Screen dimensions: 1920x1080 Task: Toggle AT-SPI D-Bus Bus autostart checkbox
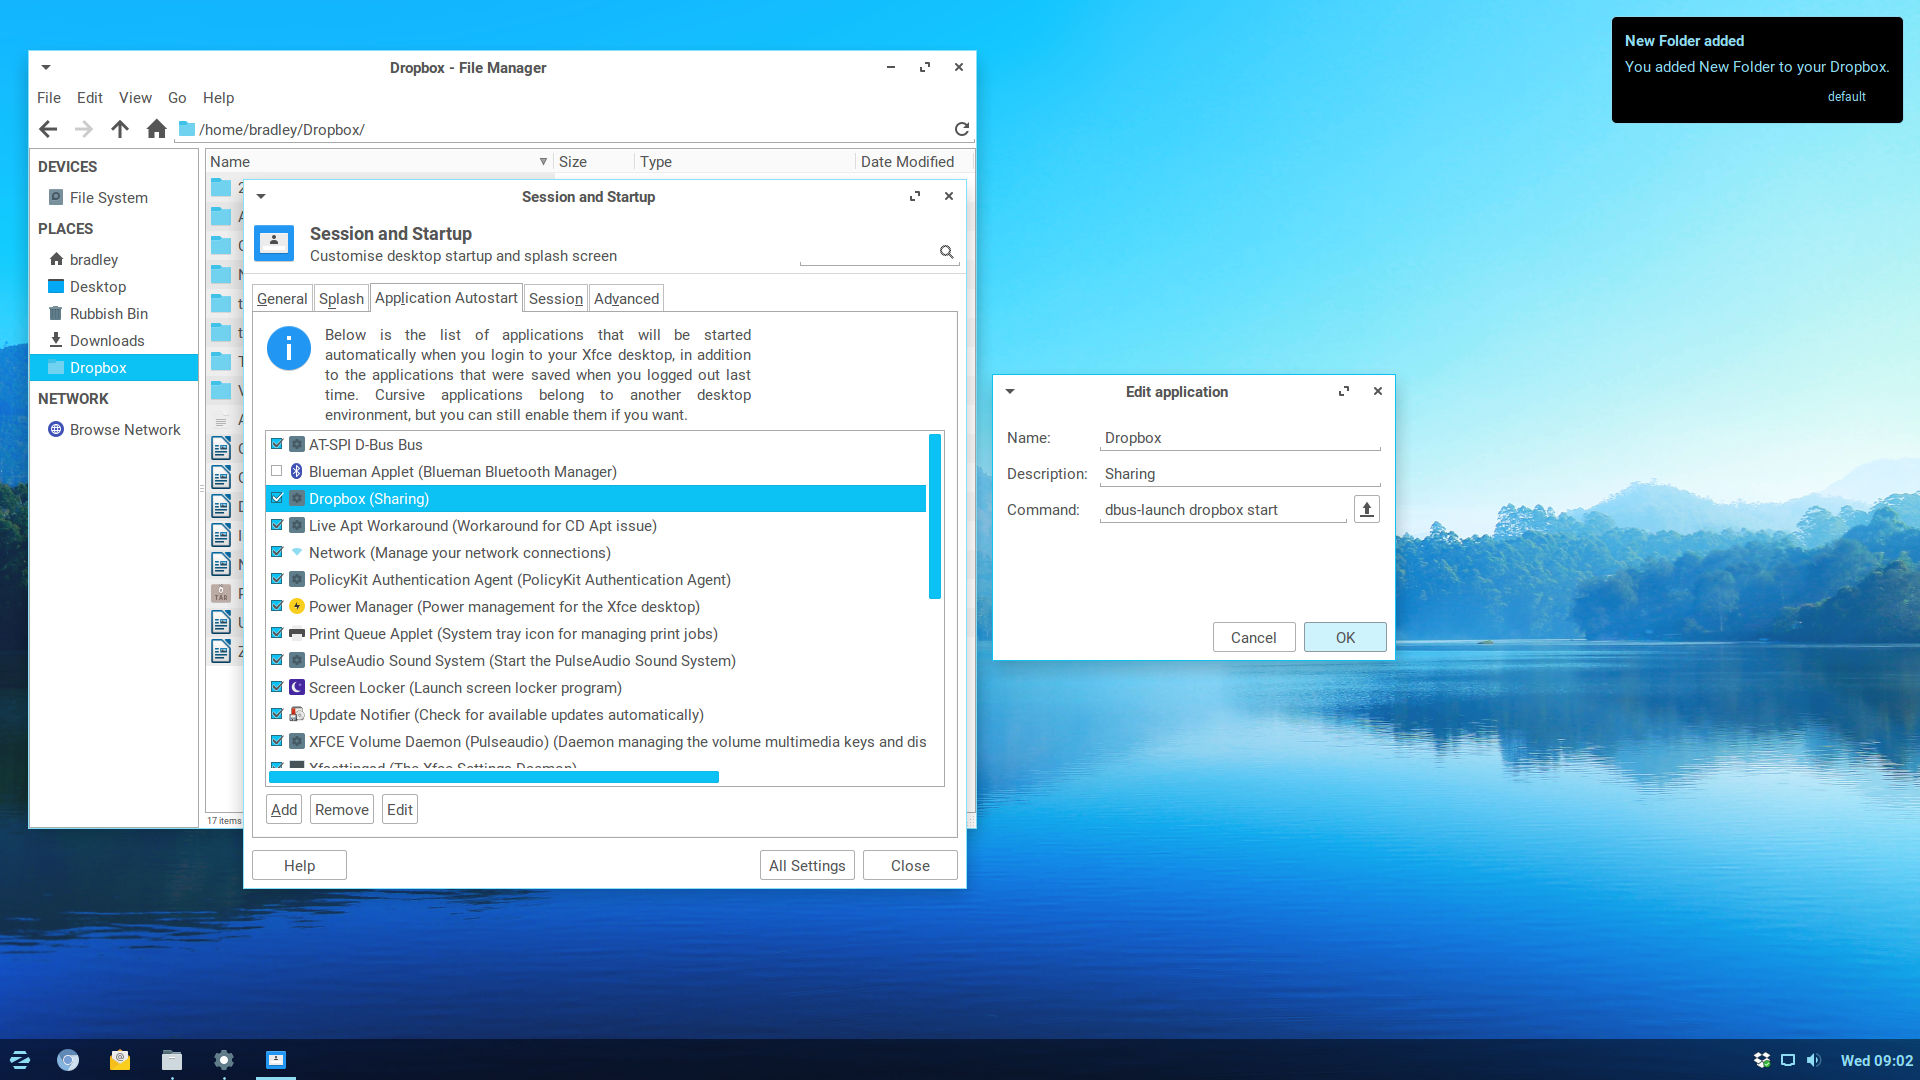[277, 444]
